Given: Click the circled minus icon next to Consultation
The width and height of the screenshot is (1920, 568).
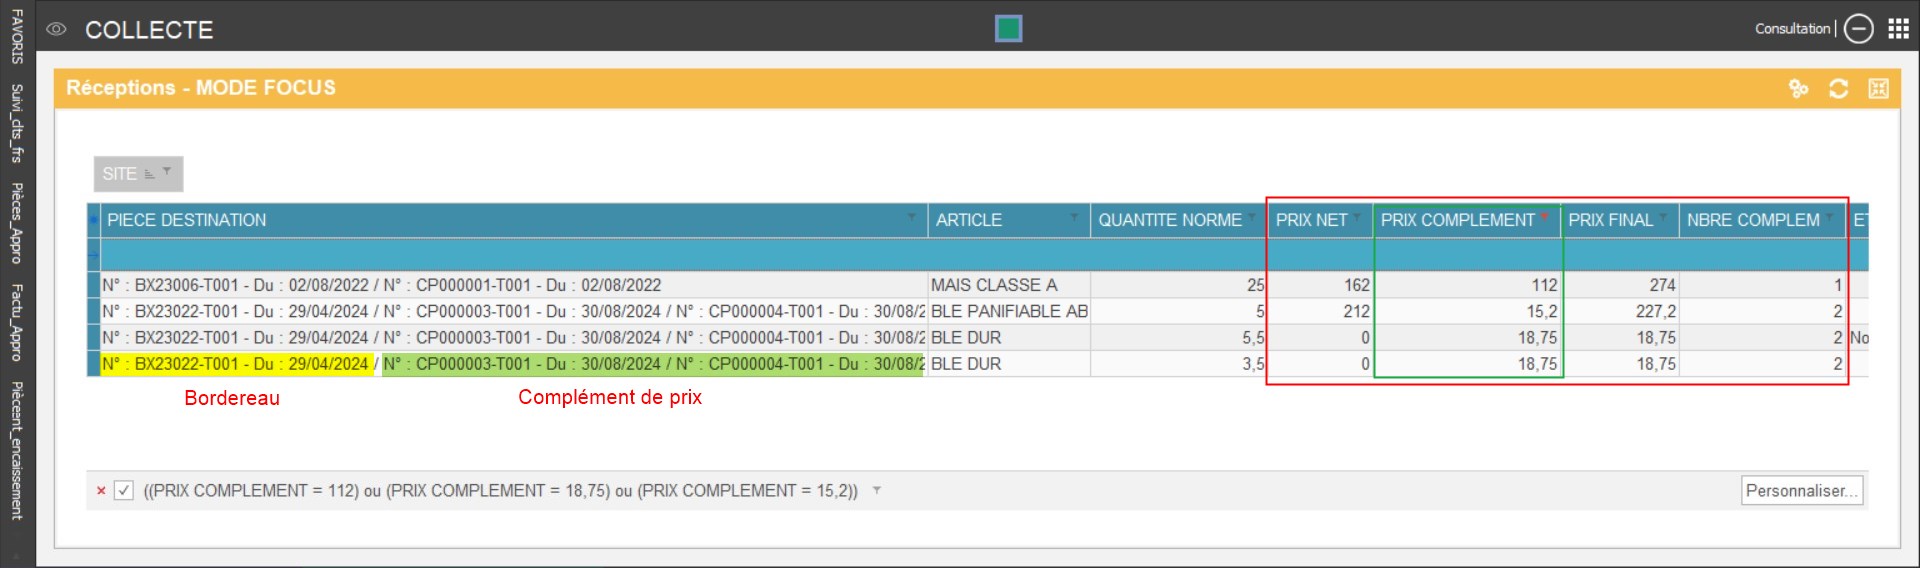Looking at the screenshot, I should coord(1858,29).
